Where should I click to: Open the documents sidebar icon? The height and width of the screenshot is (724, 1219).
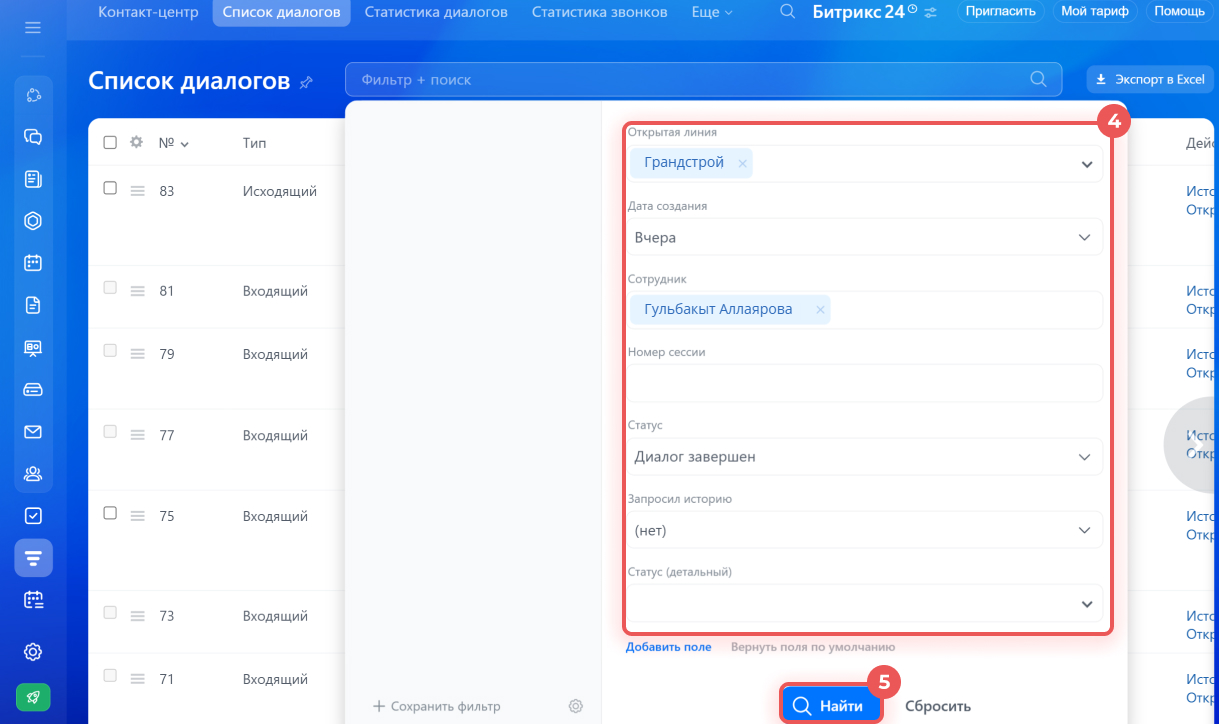33,305
